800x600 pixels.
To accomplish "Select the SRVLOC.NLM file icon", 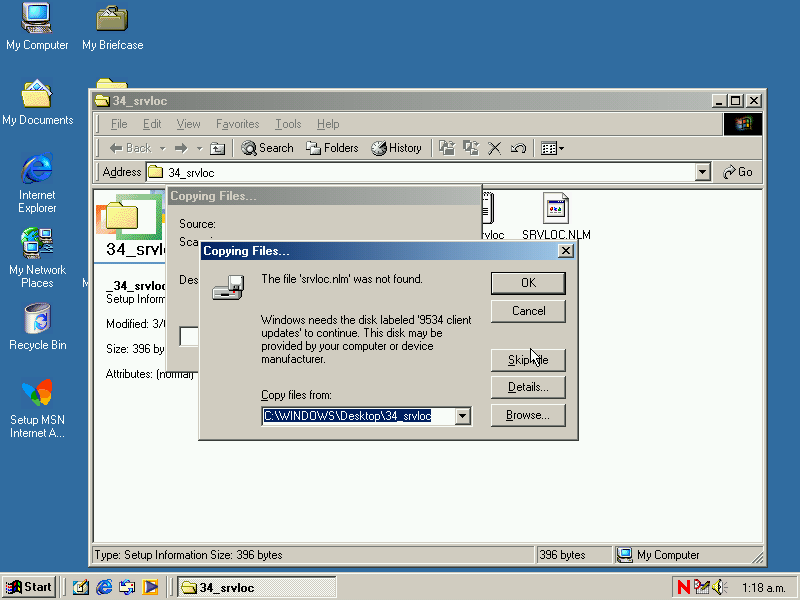I will (556, 216).
